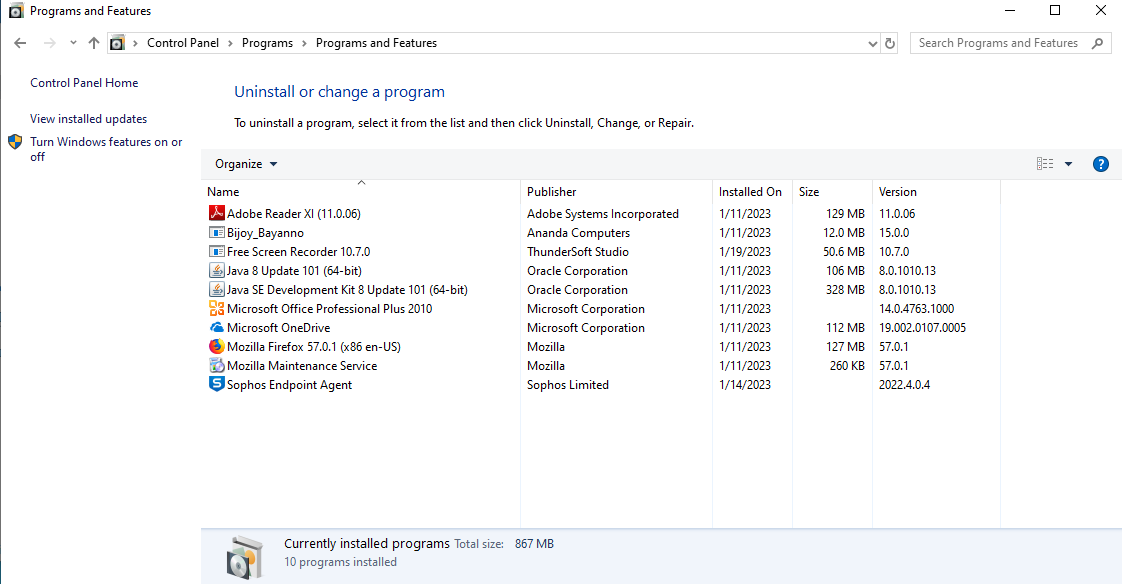Click the Adobe Reader XI program icon
Viewport: 1122px width, 584px height.
pyautogui.click(x=216, y=213)
